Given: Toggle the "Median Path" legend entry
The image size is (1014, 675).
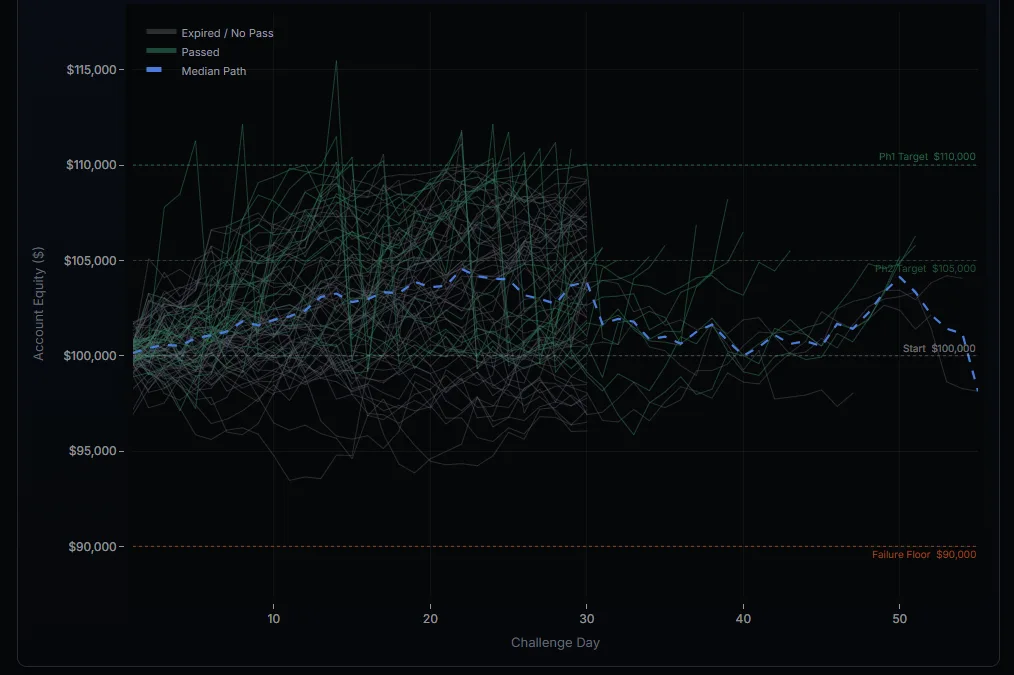Looking at the screenshot, I should pos(197,71).
